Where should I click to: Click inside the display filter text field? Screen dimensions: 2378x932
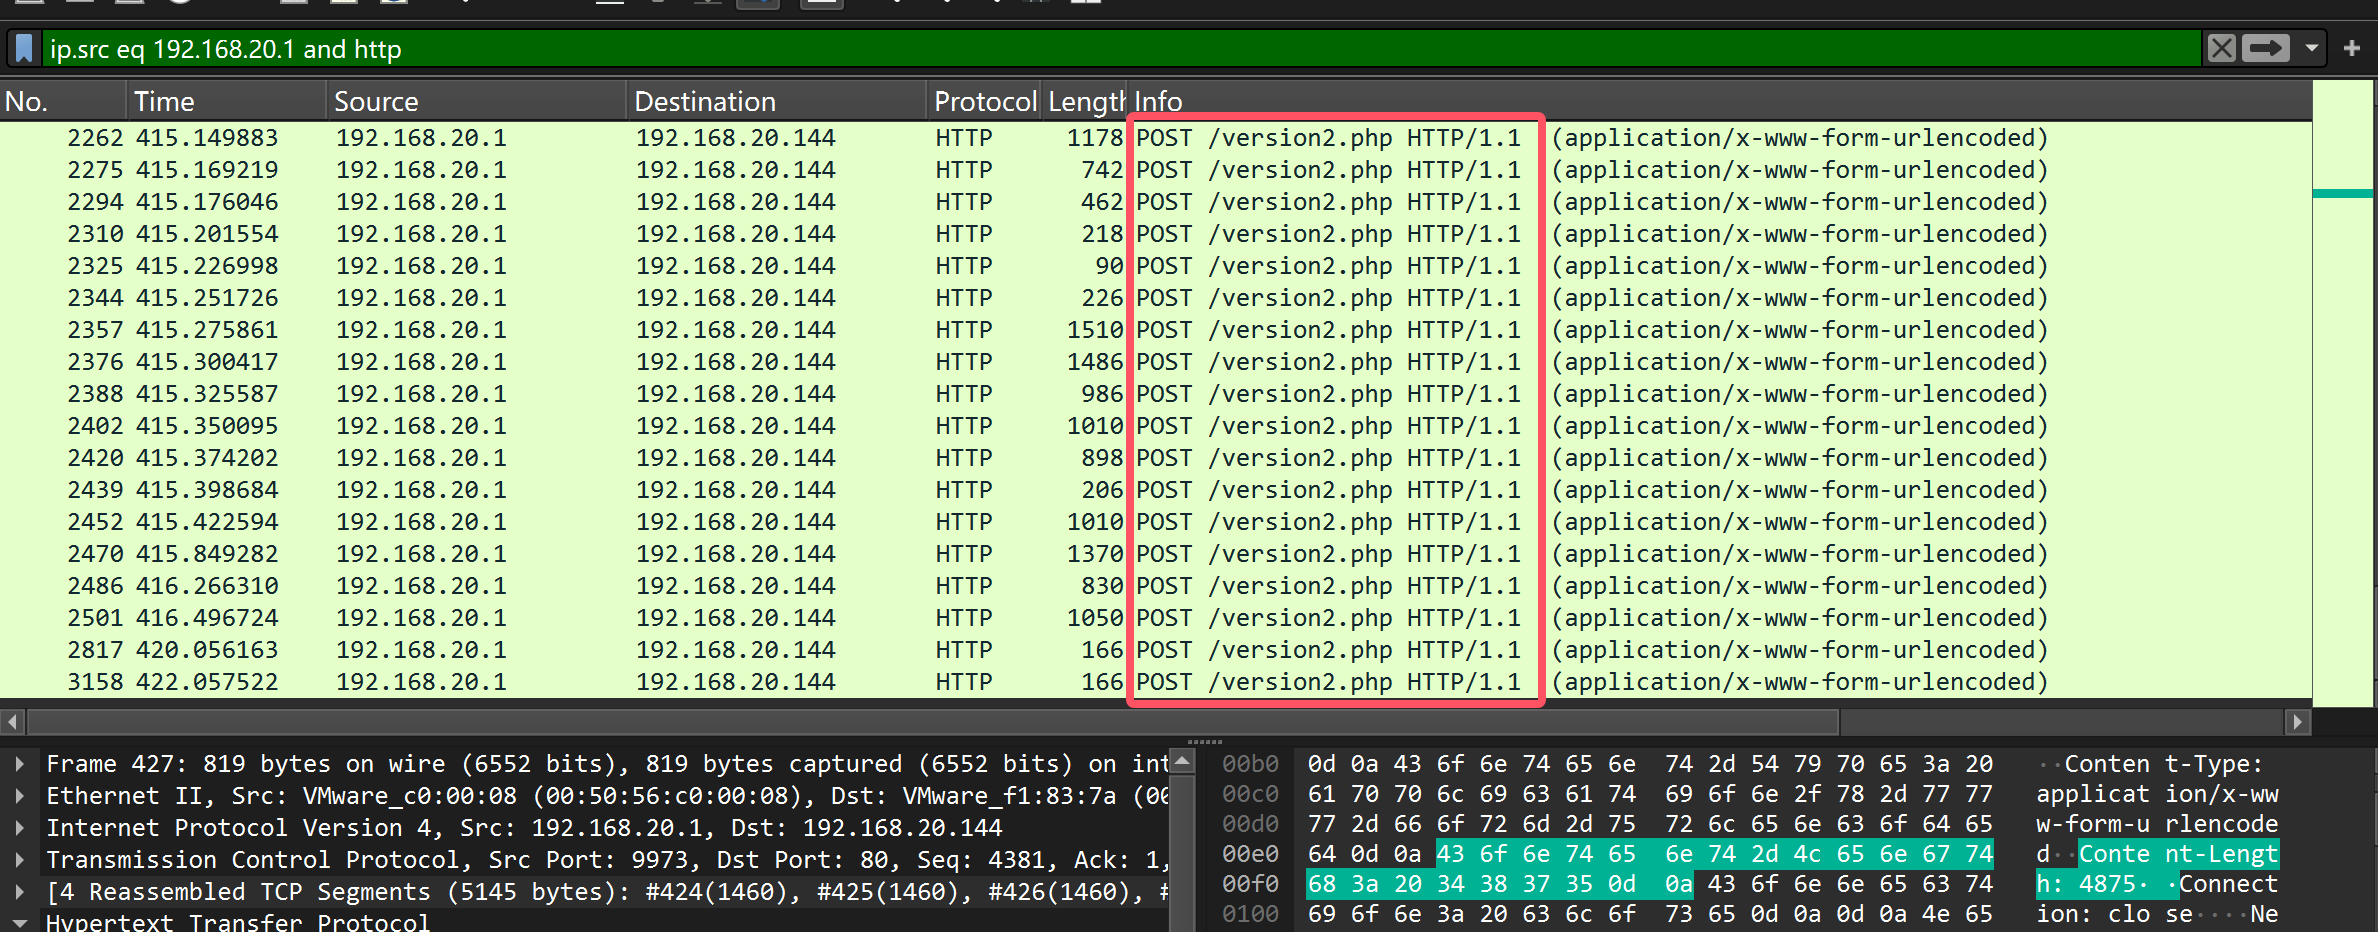(1100, 48)
